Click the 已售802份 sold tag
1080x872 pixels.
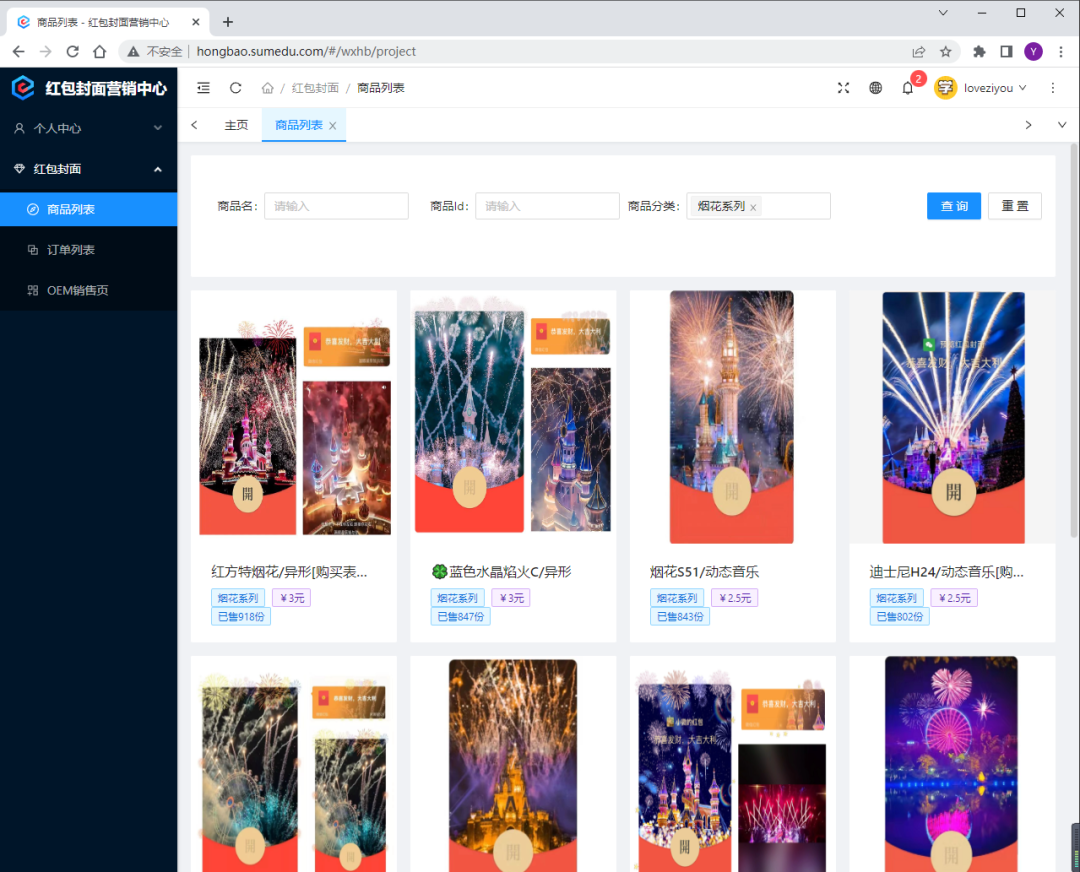pyautogui.click(x=899, y=617)
